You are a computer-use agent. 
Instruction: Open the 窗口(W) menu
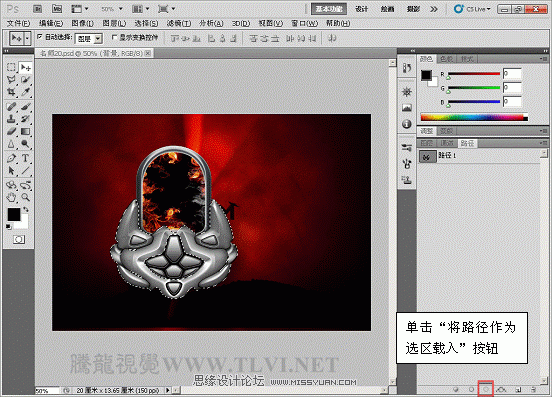(304, 23)
